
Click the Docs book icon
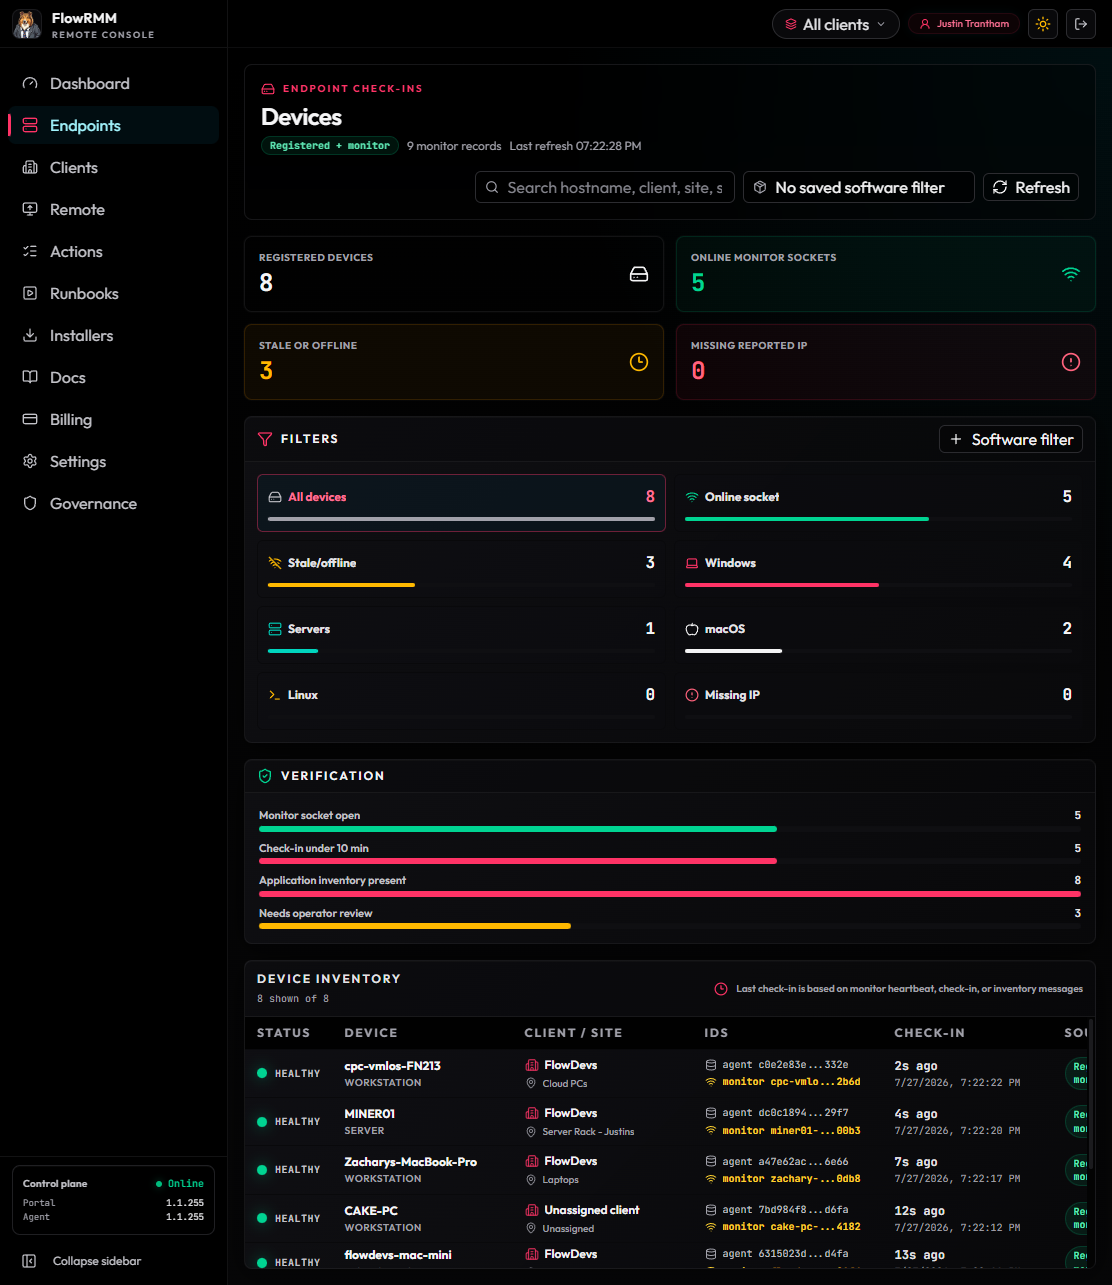pyautogui.click(x=30, y=377)
